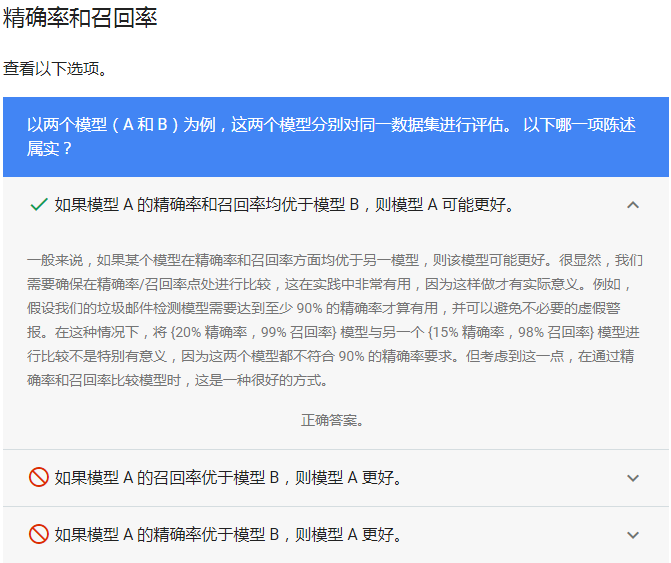Collapse the expanded first answer using the up chevron
Image resolution: width=671 pixels, height=563 pixels.
pyautogui.click(x=632, y=205)
